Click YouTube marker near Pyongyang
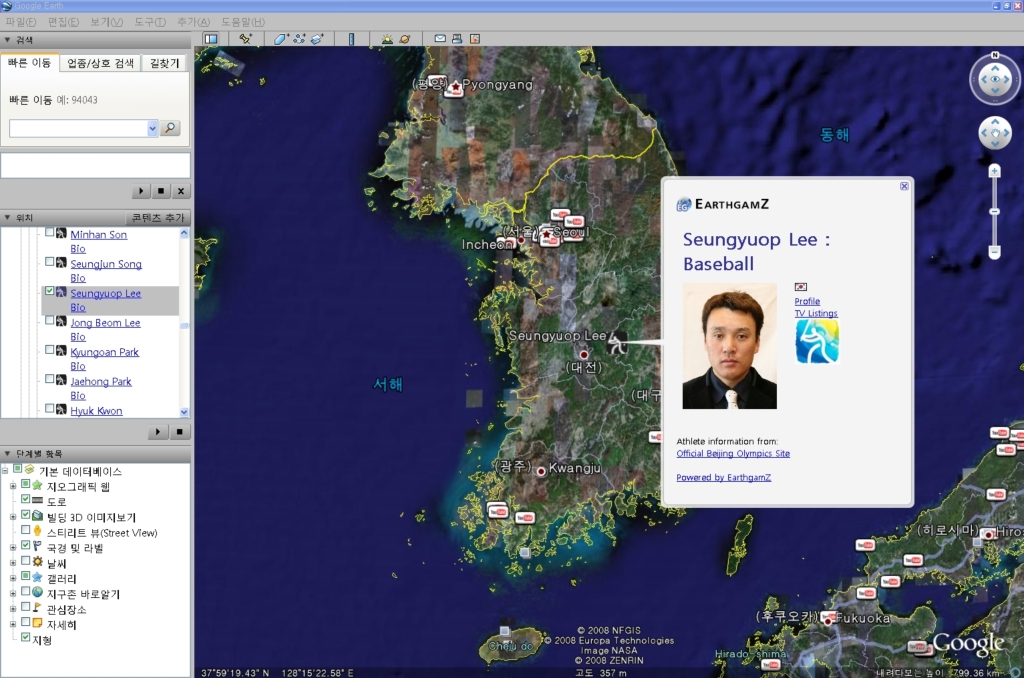The width and height of the screenshot is (1024, 678). click(453, 91)
